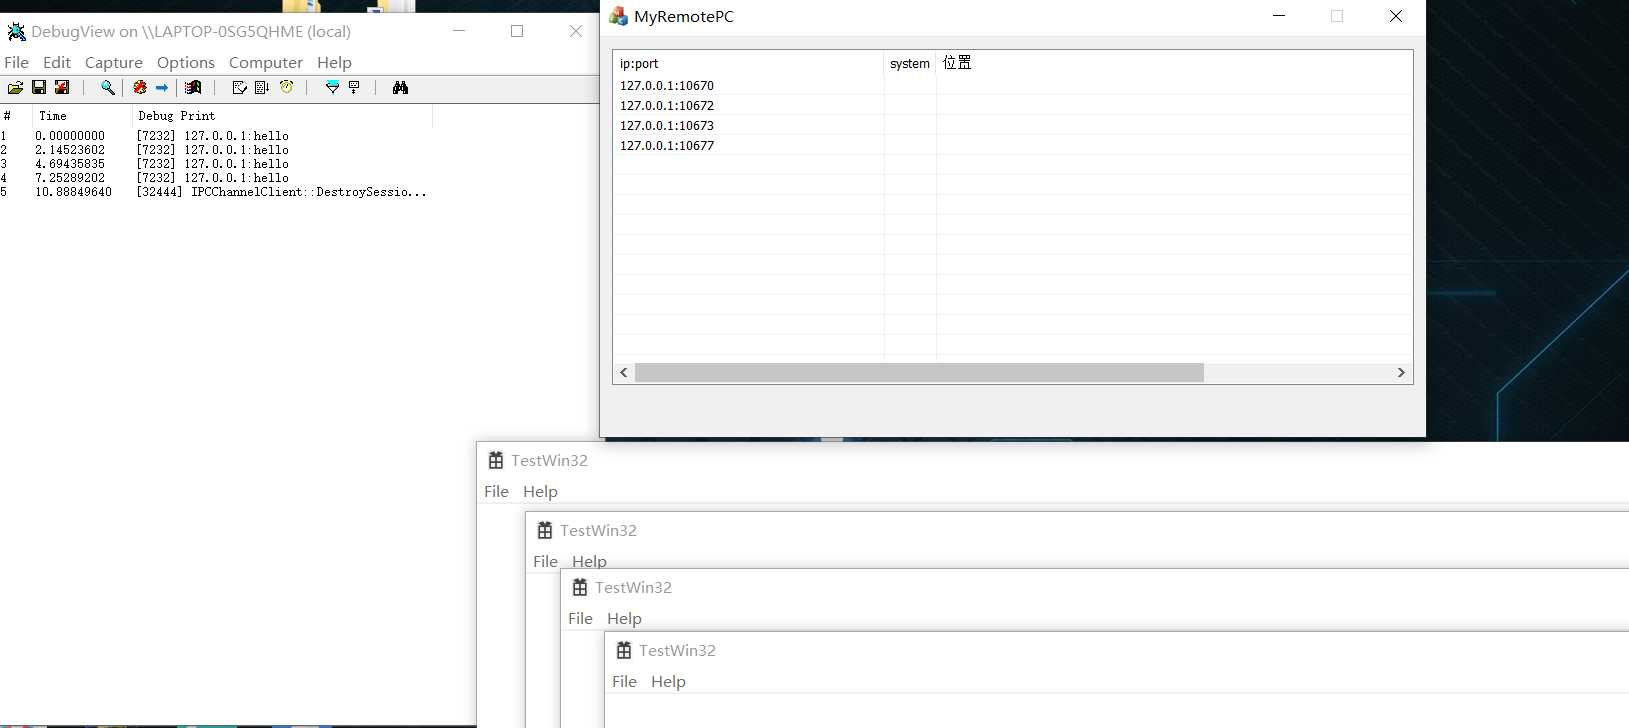This screenshot has height=728, width=1629.
Task: Toggle Capture Kernel gear icon in DebugView
Action: tap(140, 88)
